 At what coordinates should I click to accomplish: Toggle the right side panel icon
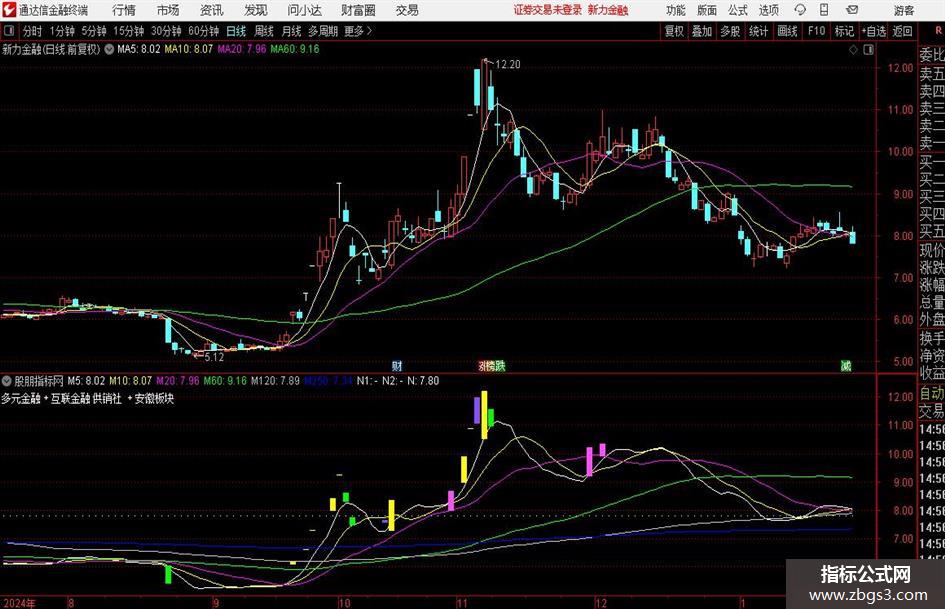[868, 50]
